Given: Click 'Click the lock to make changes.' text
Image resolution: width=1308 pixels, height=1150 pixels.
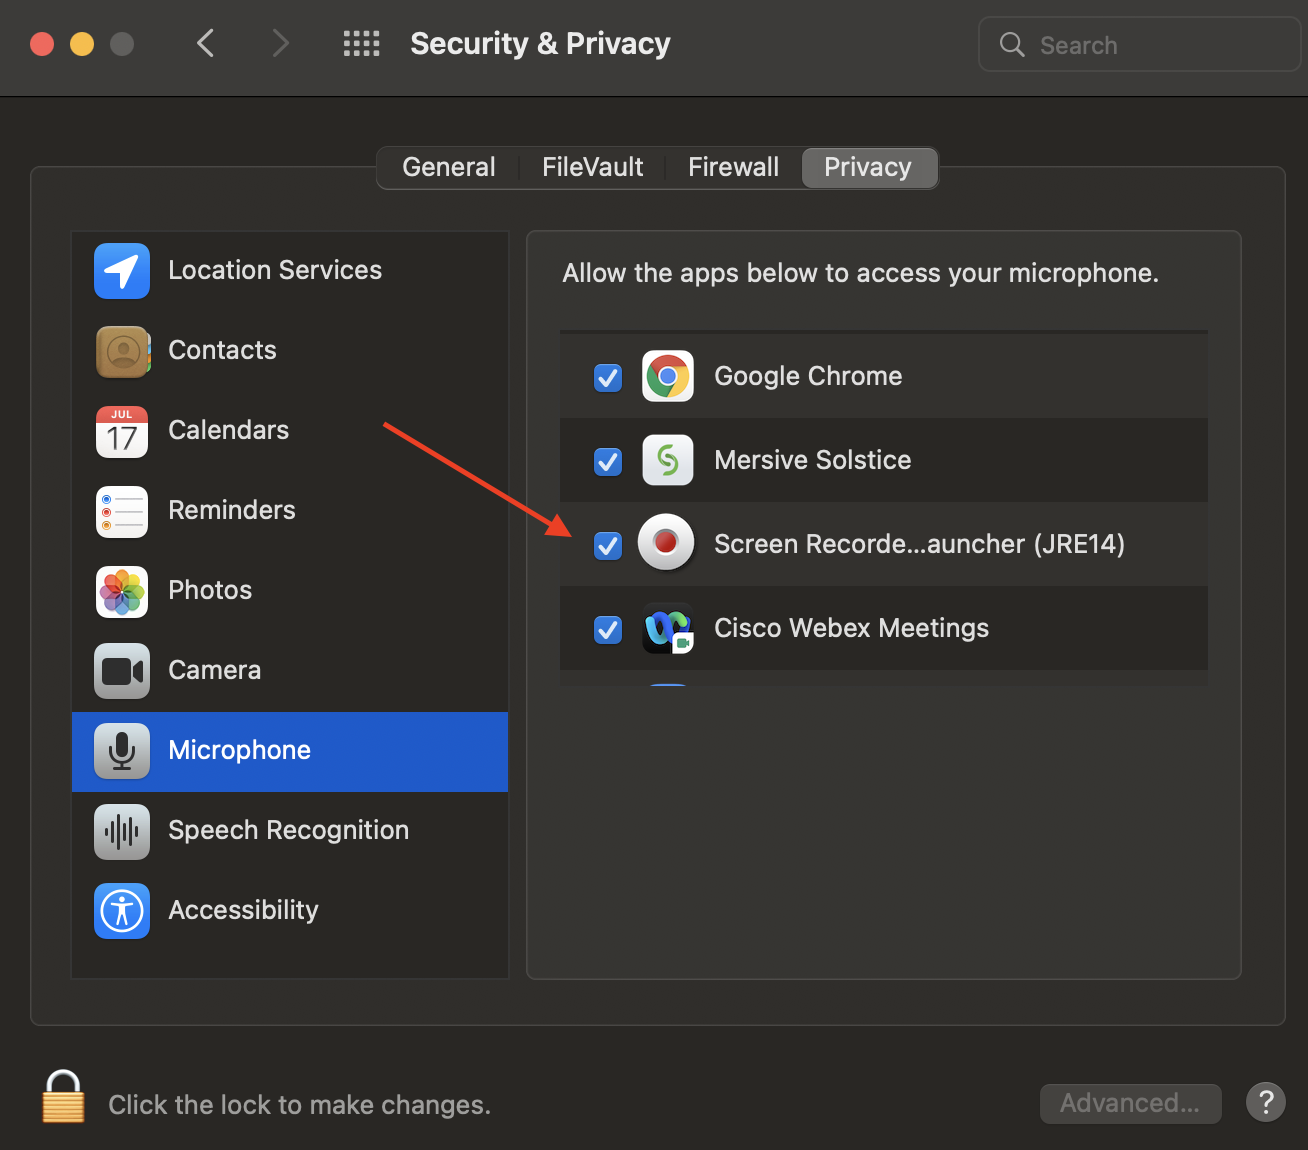Looking at the screenshot, I should pyautogui.click(x=299, y=1105).
